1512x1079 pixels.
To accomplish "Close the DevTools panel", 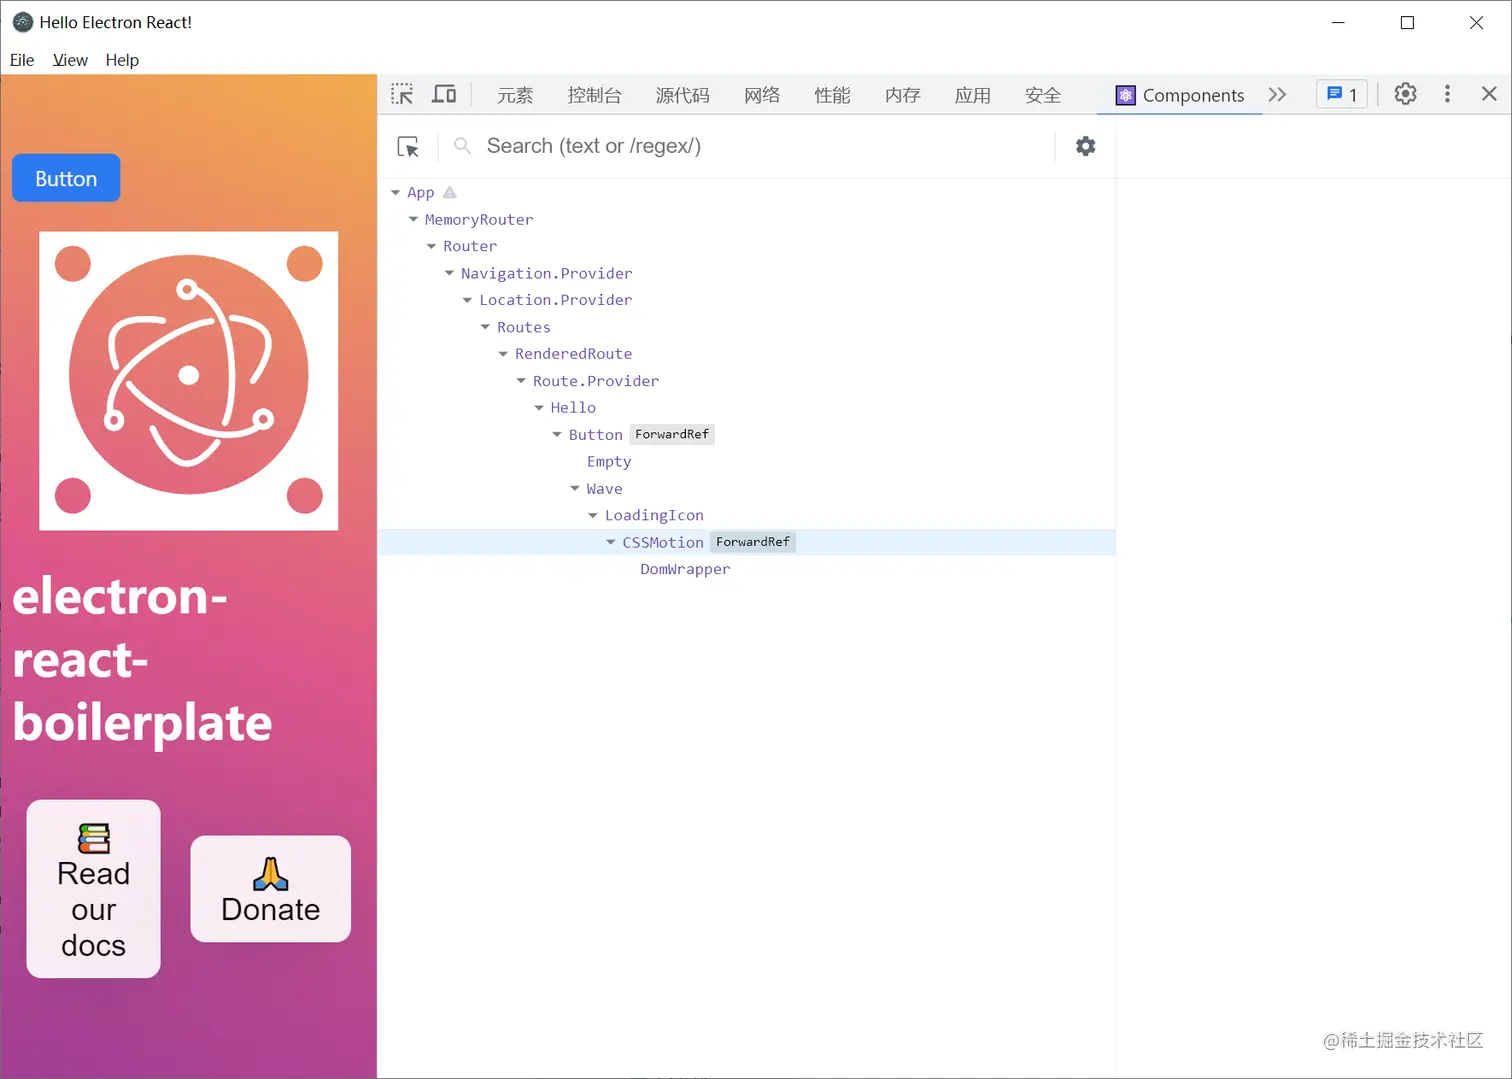I will coord(1489,94).
